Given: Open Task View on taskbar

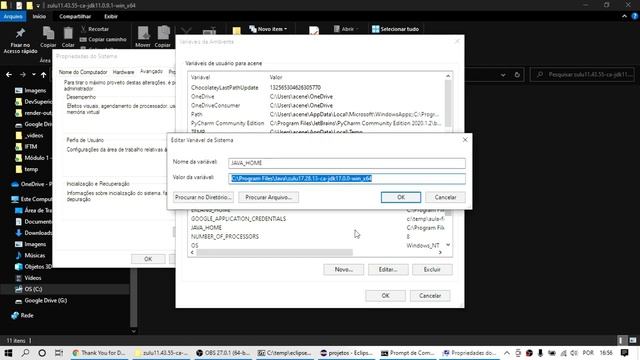Looking at the screenshot, I should pyautogui.click(x=59, y=353).
